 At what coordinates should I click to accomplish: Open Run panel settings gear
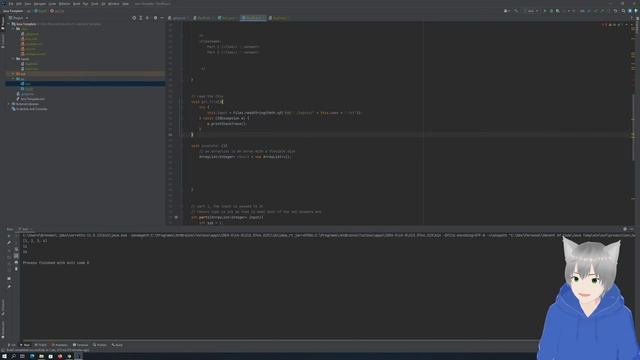[x=625, y=229]
